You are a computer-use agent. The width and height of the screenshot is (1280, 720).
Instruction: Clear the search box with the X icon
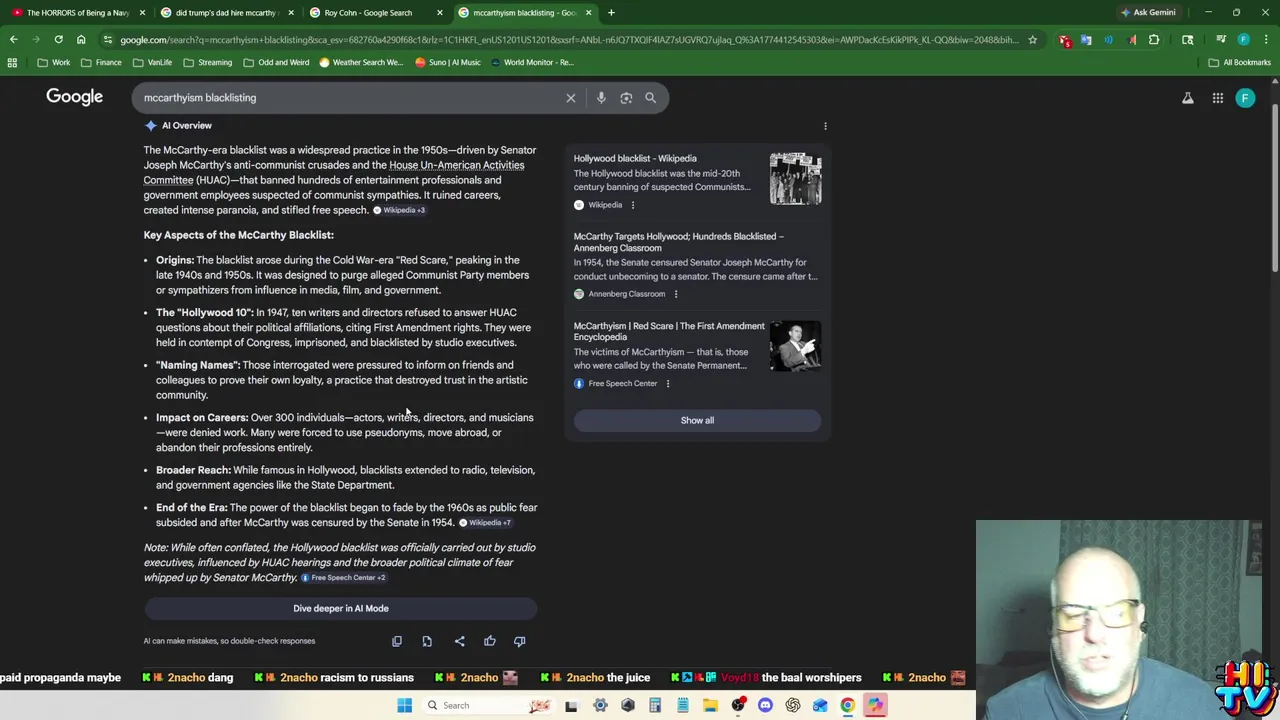[x=571, y=98]
